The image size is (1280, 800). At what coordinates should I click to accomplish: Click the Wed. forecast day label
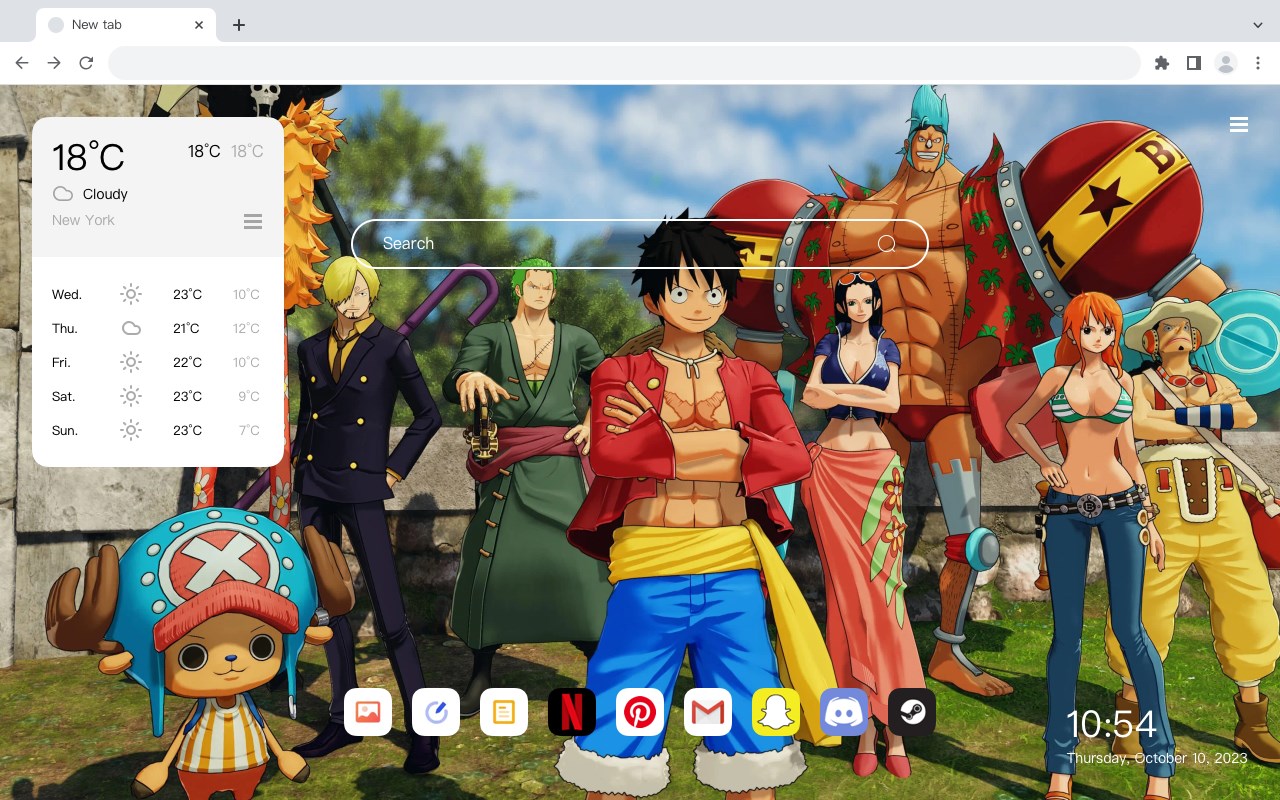coord(67,295)
